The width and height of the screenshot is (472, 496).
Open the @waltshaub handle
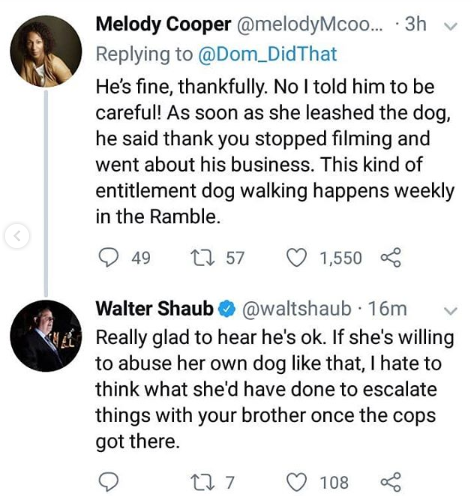296,309
